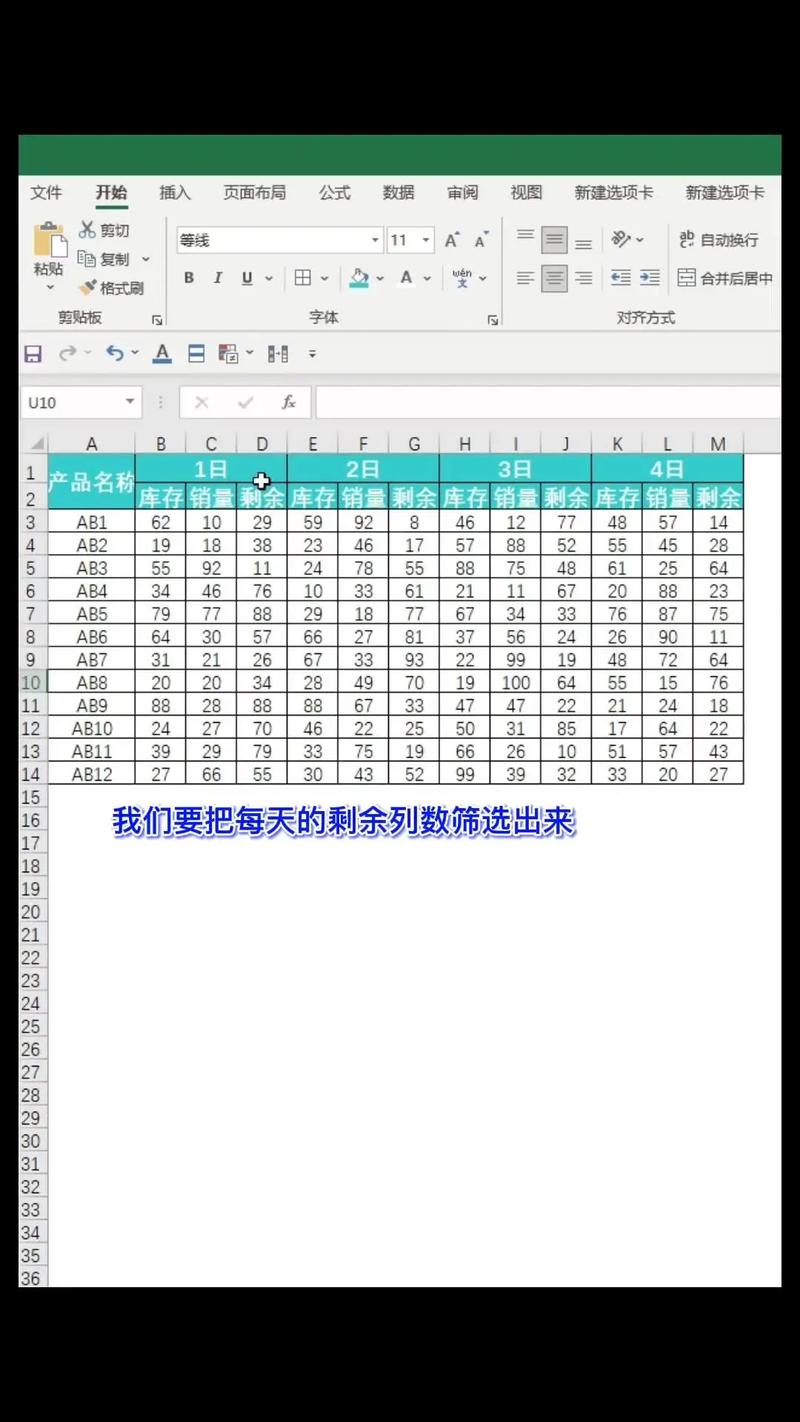Click the wén phonetic guide icon
Screen dimensions: 800x1422
pyautogui.click(x=462, y=278)
